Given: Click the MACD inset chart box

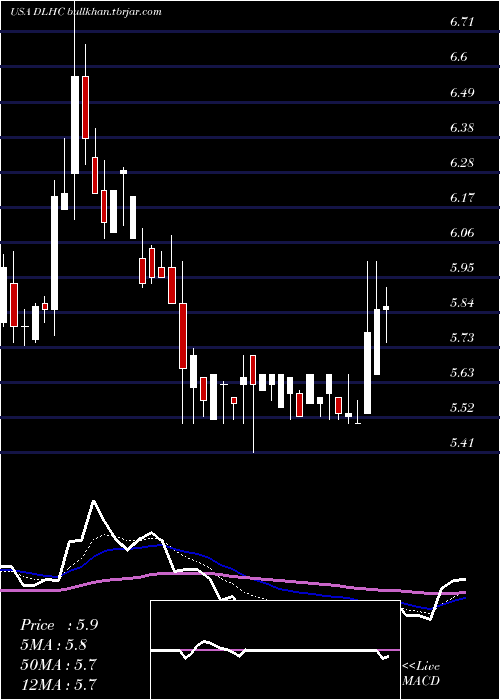Looking at the screenshot, I should pos(275,650).
